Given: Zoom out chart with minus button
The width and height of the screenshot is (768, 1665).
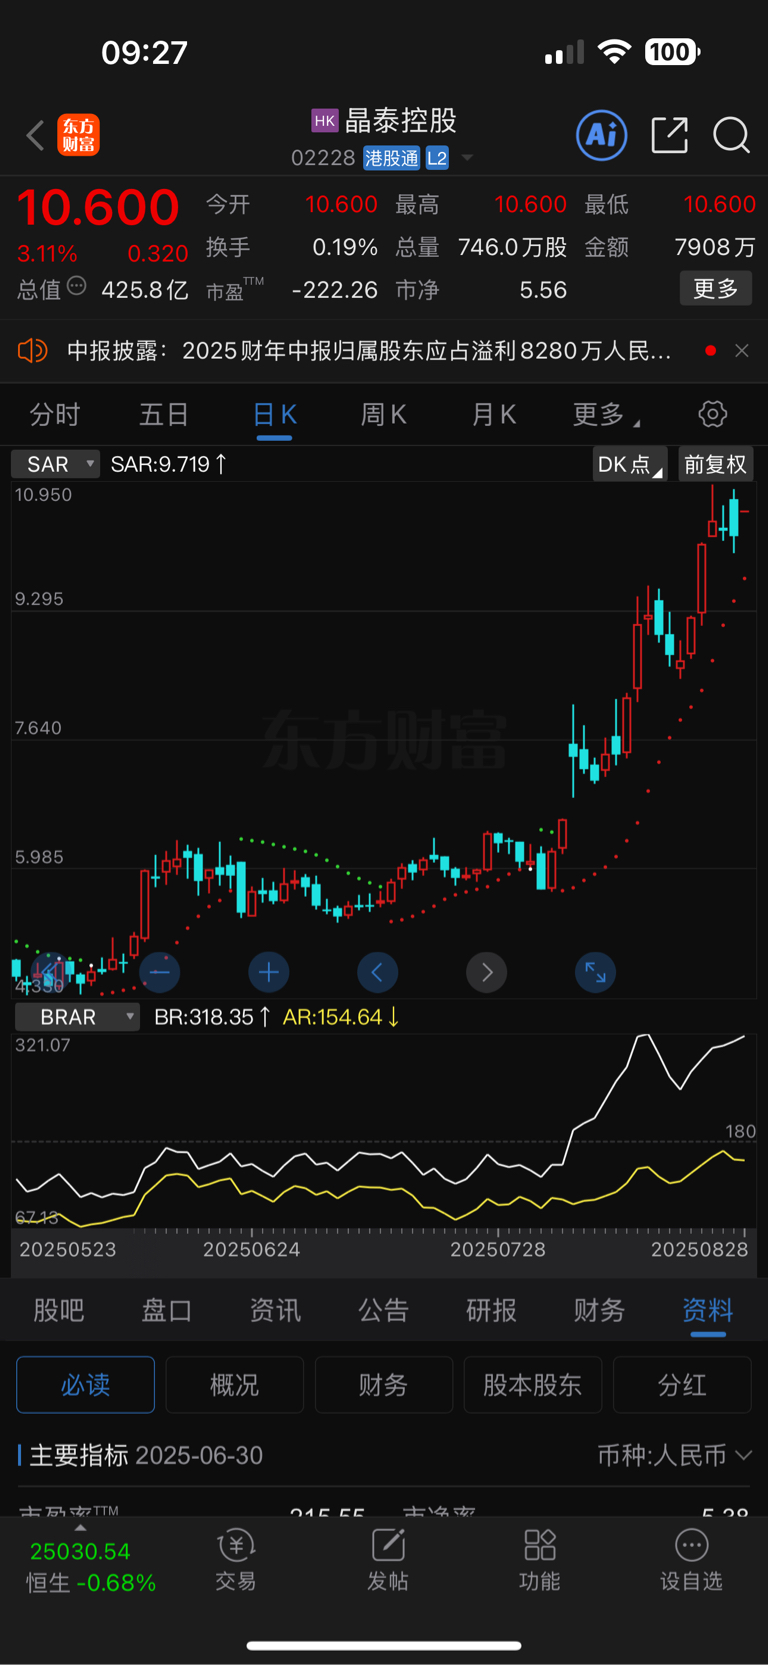Looking at the screenshot, I should click(160, 971).
